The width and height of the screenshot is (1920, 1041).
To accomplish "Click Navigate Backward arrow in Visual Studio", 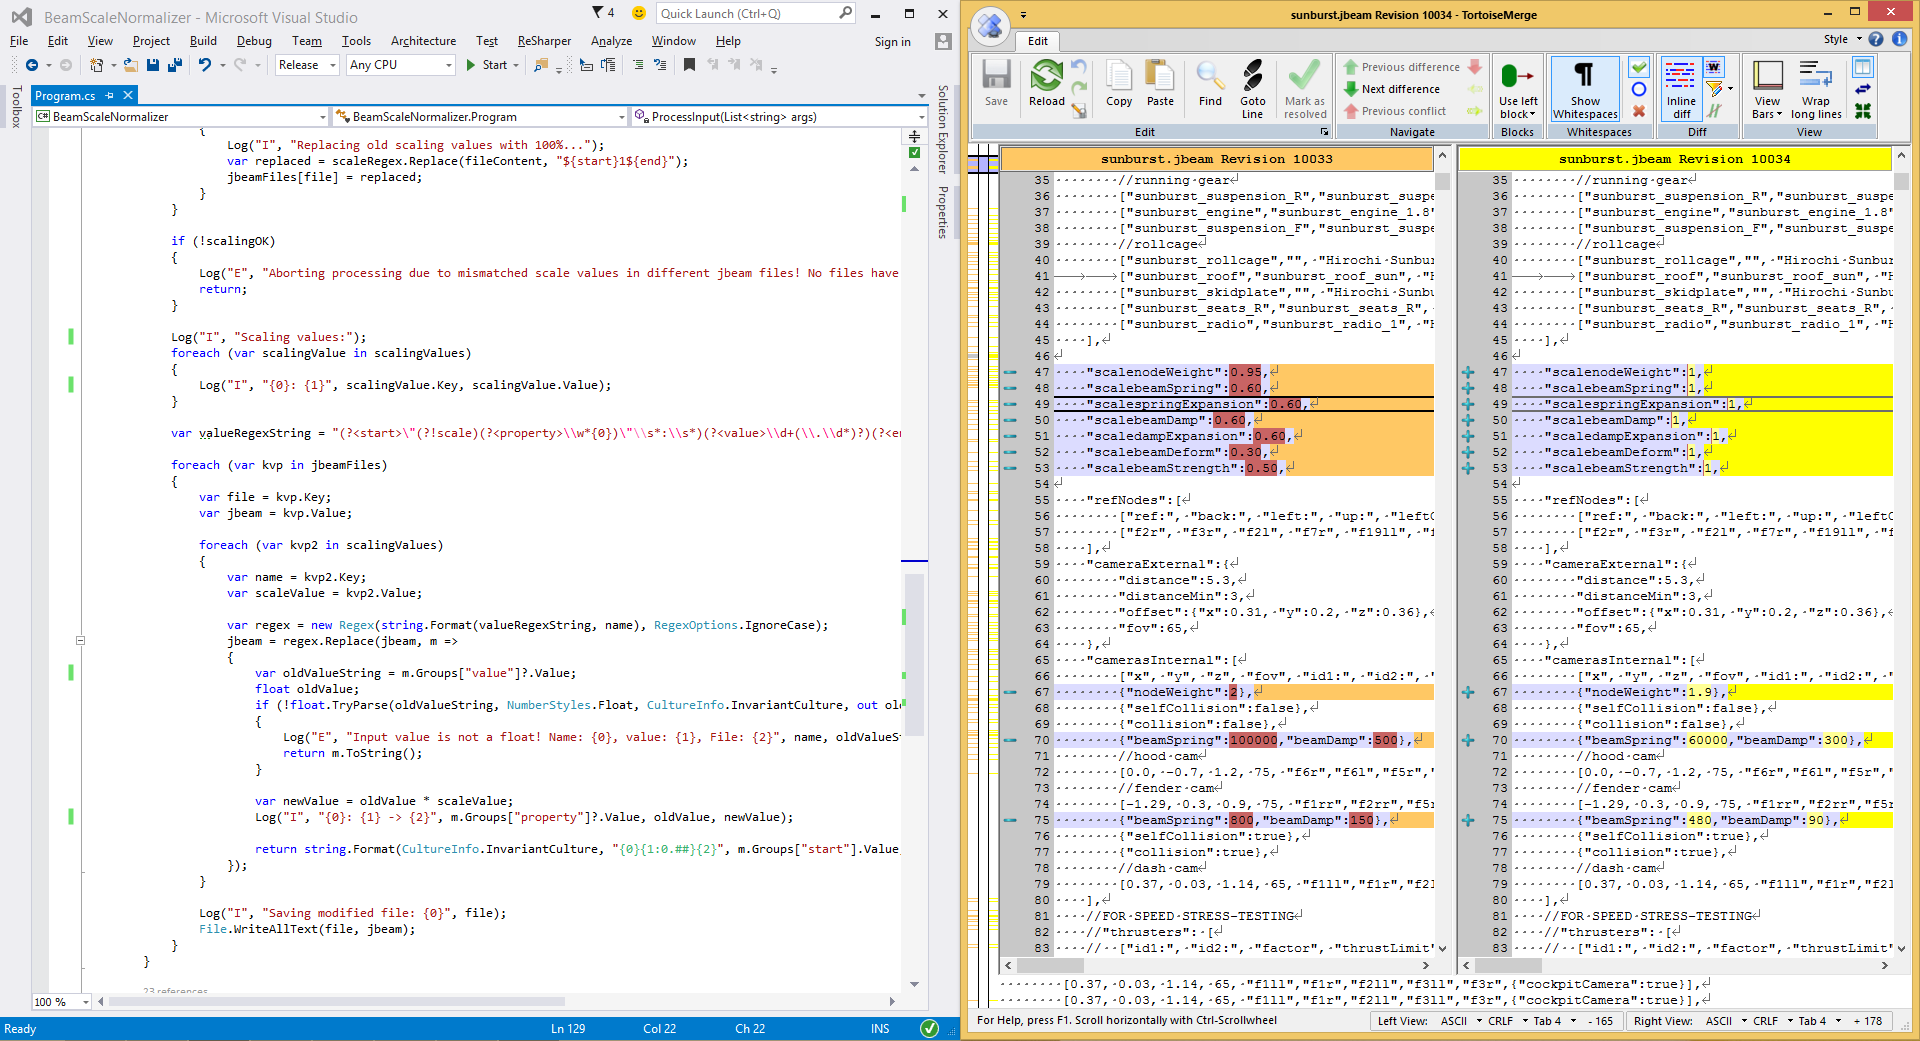I will click(x=32, y=65).
